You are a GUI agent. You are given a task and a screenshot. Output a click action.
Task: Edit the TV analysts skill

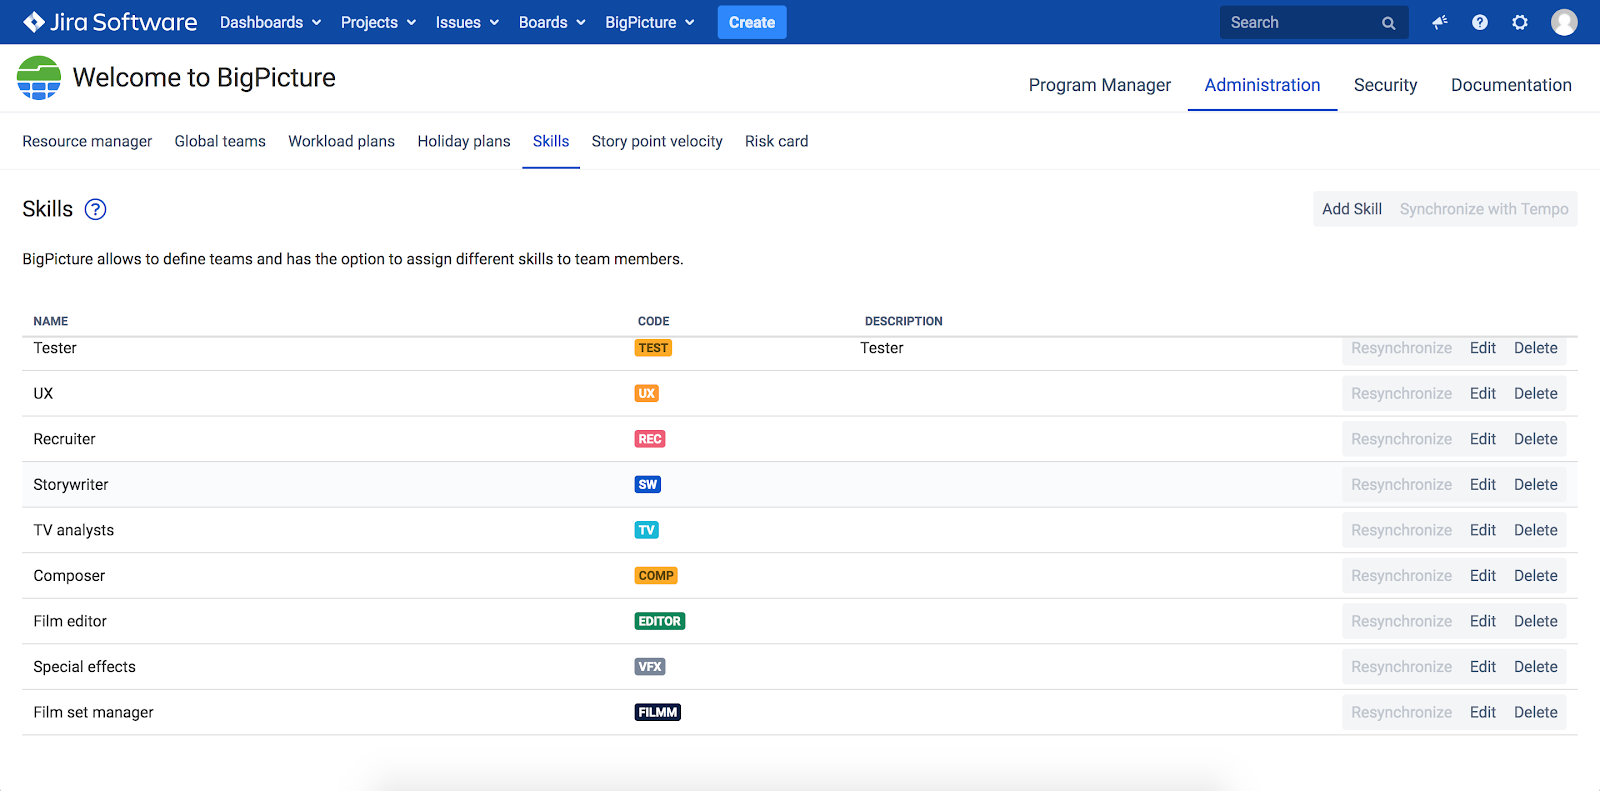coord(1483,530)
